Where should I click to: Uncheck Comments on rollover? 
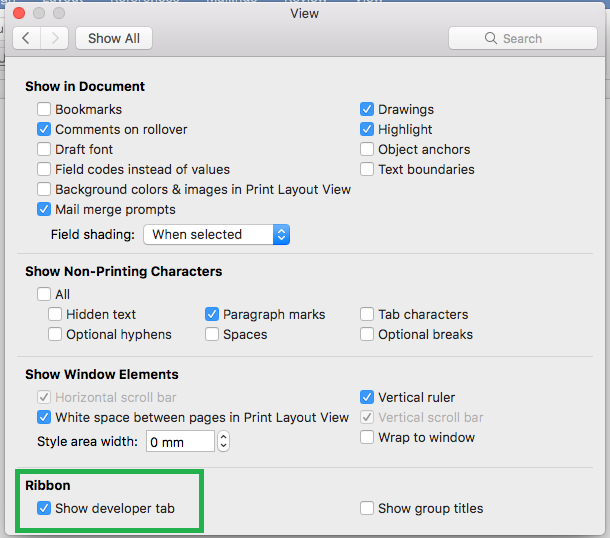tap(44, 129)
